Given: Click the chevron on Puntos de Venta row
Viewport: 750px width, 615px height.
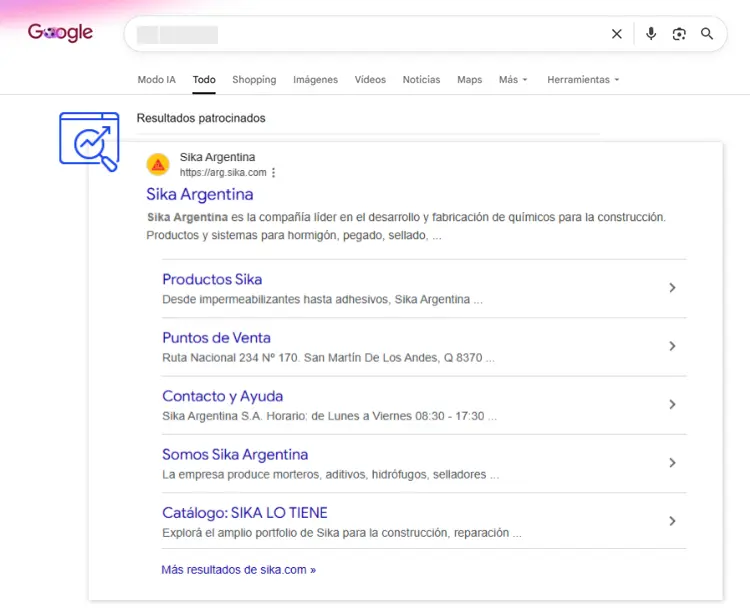Looking at the screenshot, I should coord(672,346).
